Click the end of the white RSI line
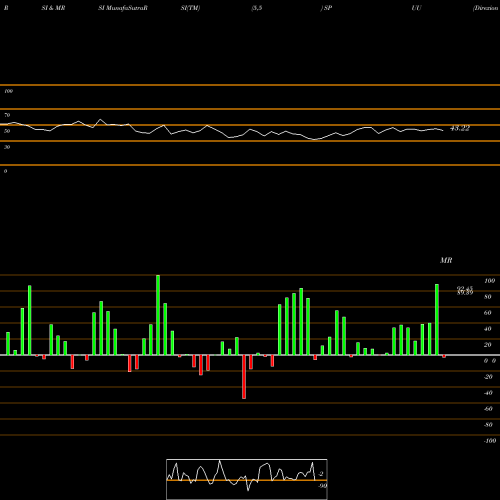The image size is (500, 500). [x=443, y=130]
